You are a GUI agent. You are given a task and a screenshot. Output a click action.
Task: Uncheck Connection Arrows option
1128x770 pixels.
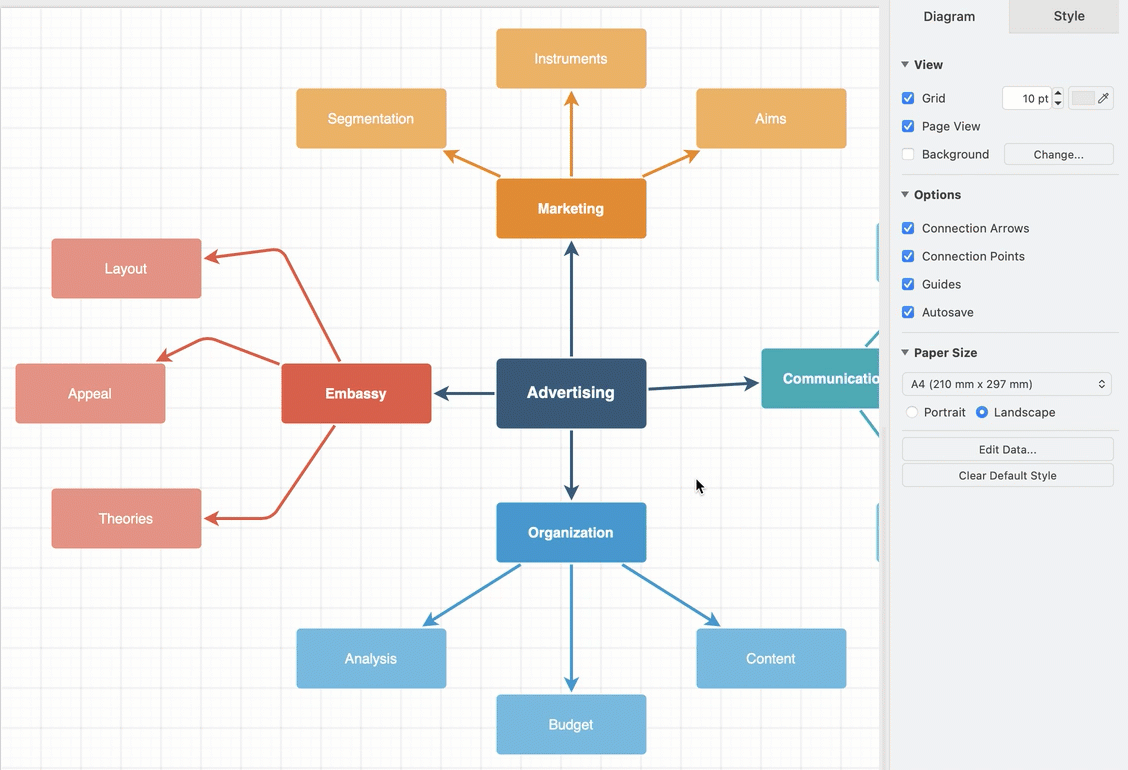pos(908,228)
